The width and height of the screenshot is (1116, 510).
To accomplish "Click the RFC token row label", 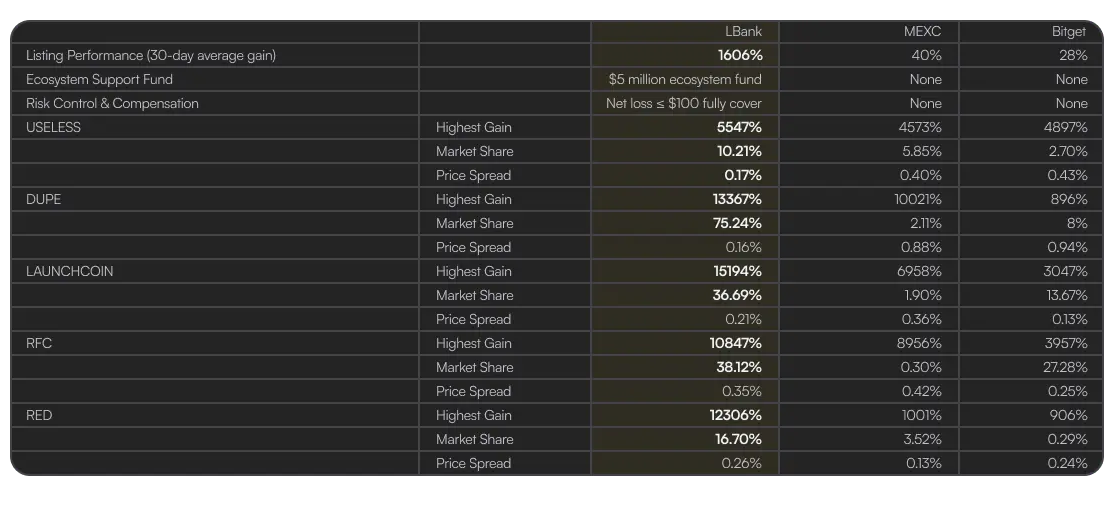I will click(x=39, y=343).
